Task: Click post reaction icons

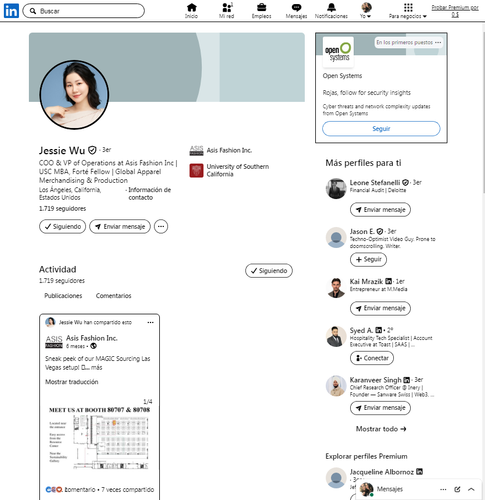Action: (x=54, y=489)
